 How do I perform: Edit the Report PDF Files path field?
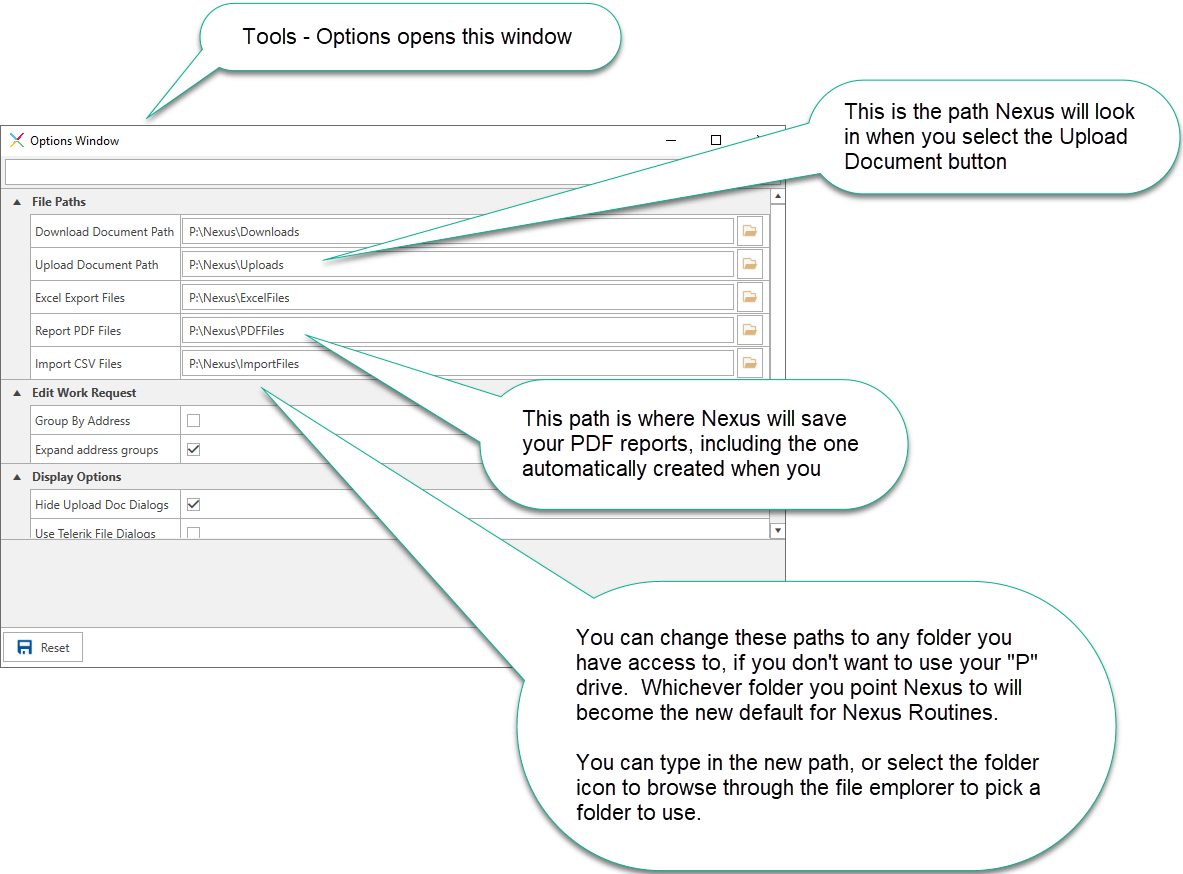coord(457,331)
